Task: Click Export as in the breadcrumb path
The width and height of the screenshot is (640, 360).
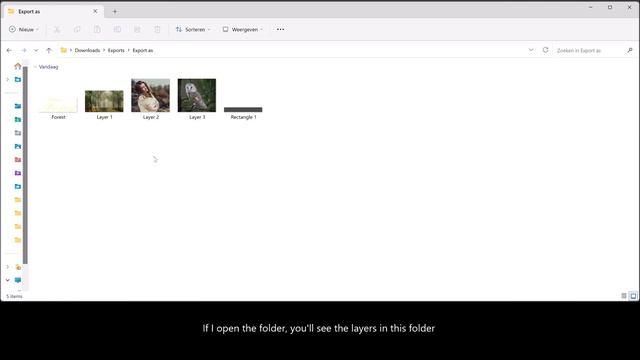Action: [142, 50]
